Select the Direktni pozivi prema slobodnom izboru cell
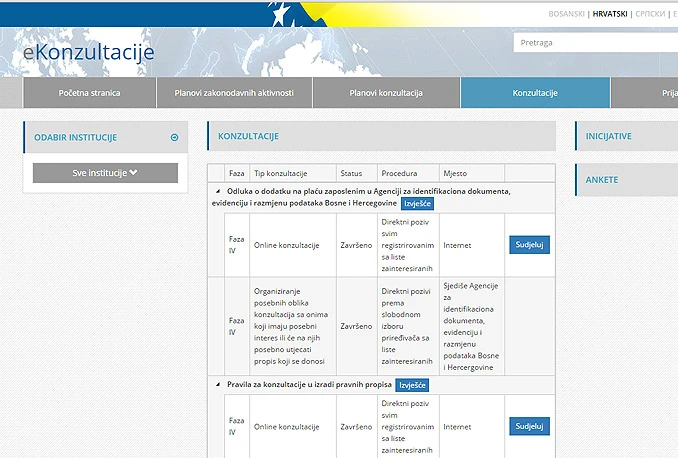The height and width of the screenshot is (458, 678). click(408, 326)
